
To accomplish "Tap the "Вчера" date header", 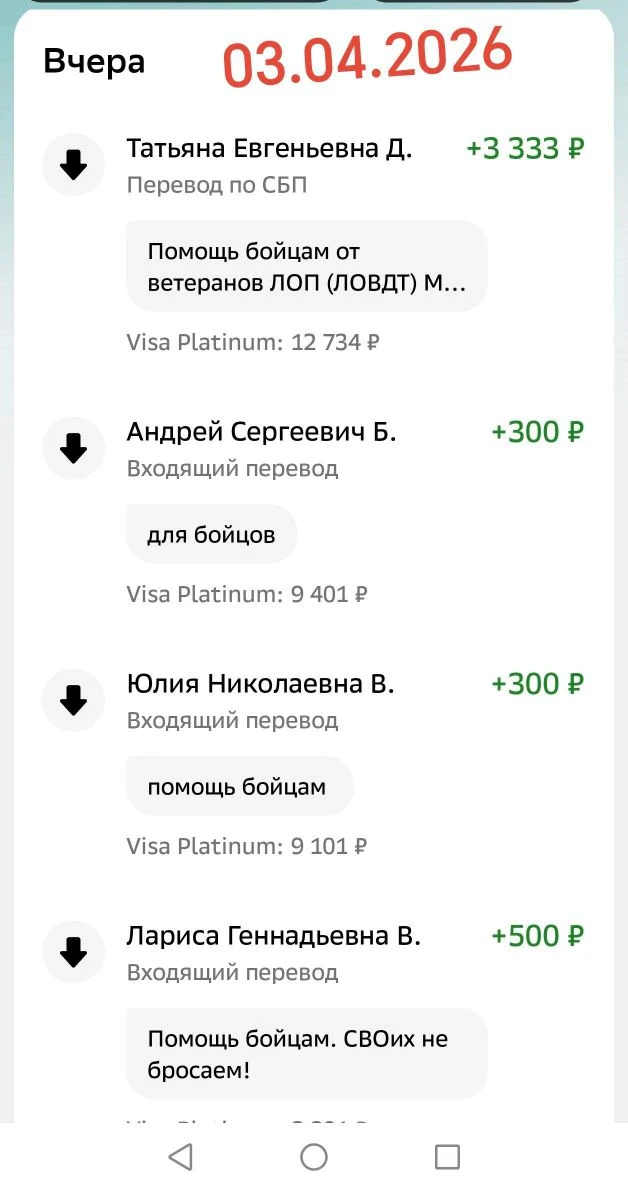I will click(x=94, y=62).
